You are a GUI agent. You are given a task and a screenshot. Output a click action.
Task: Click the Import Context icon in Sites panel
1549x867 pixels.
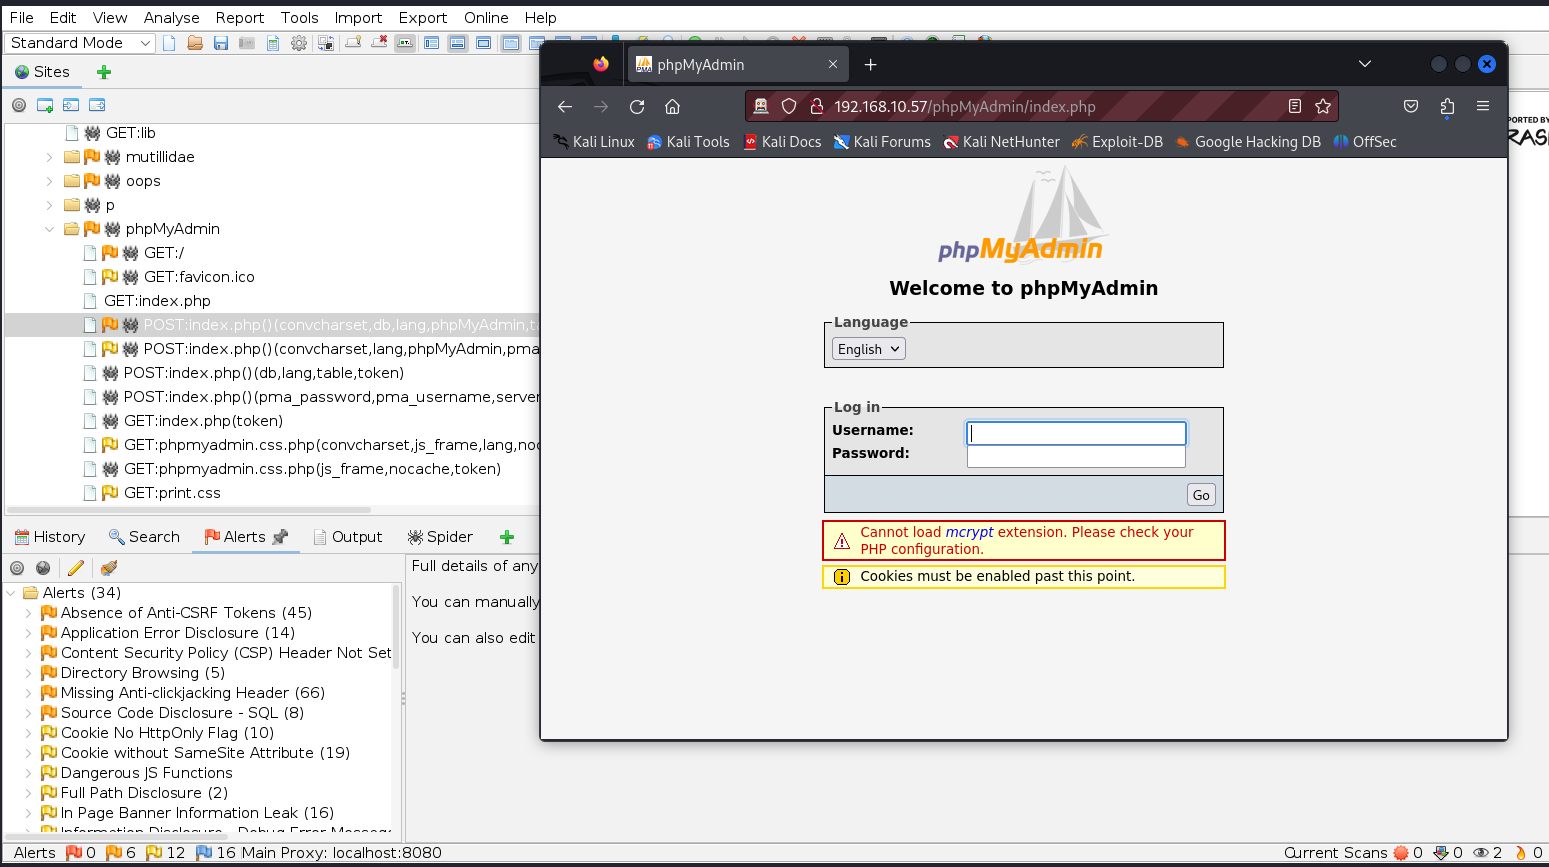(71, 105)
